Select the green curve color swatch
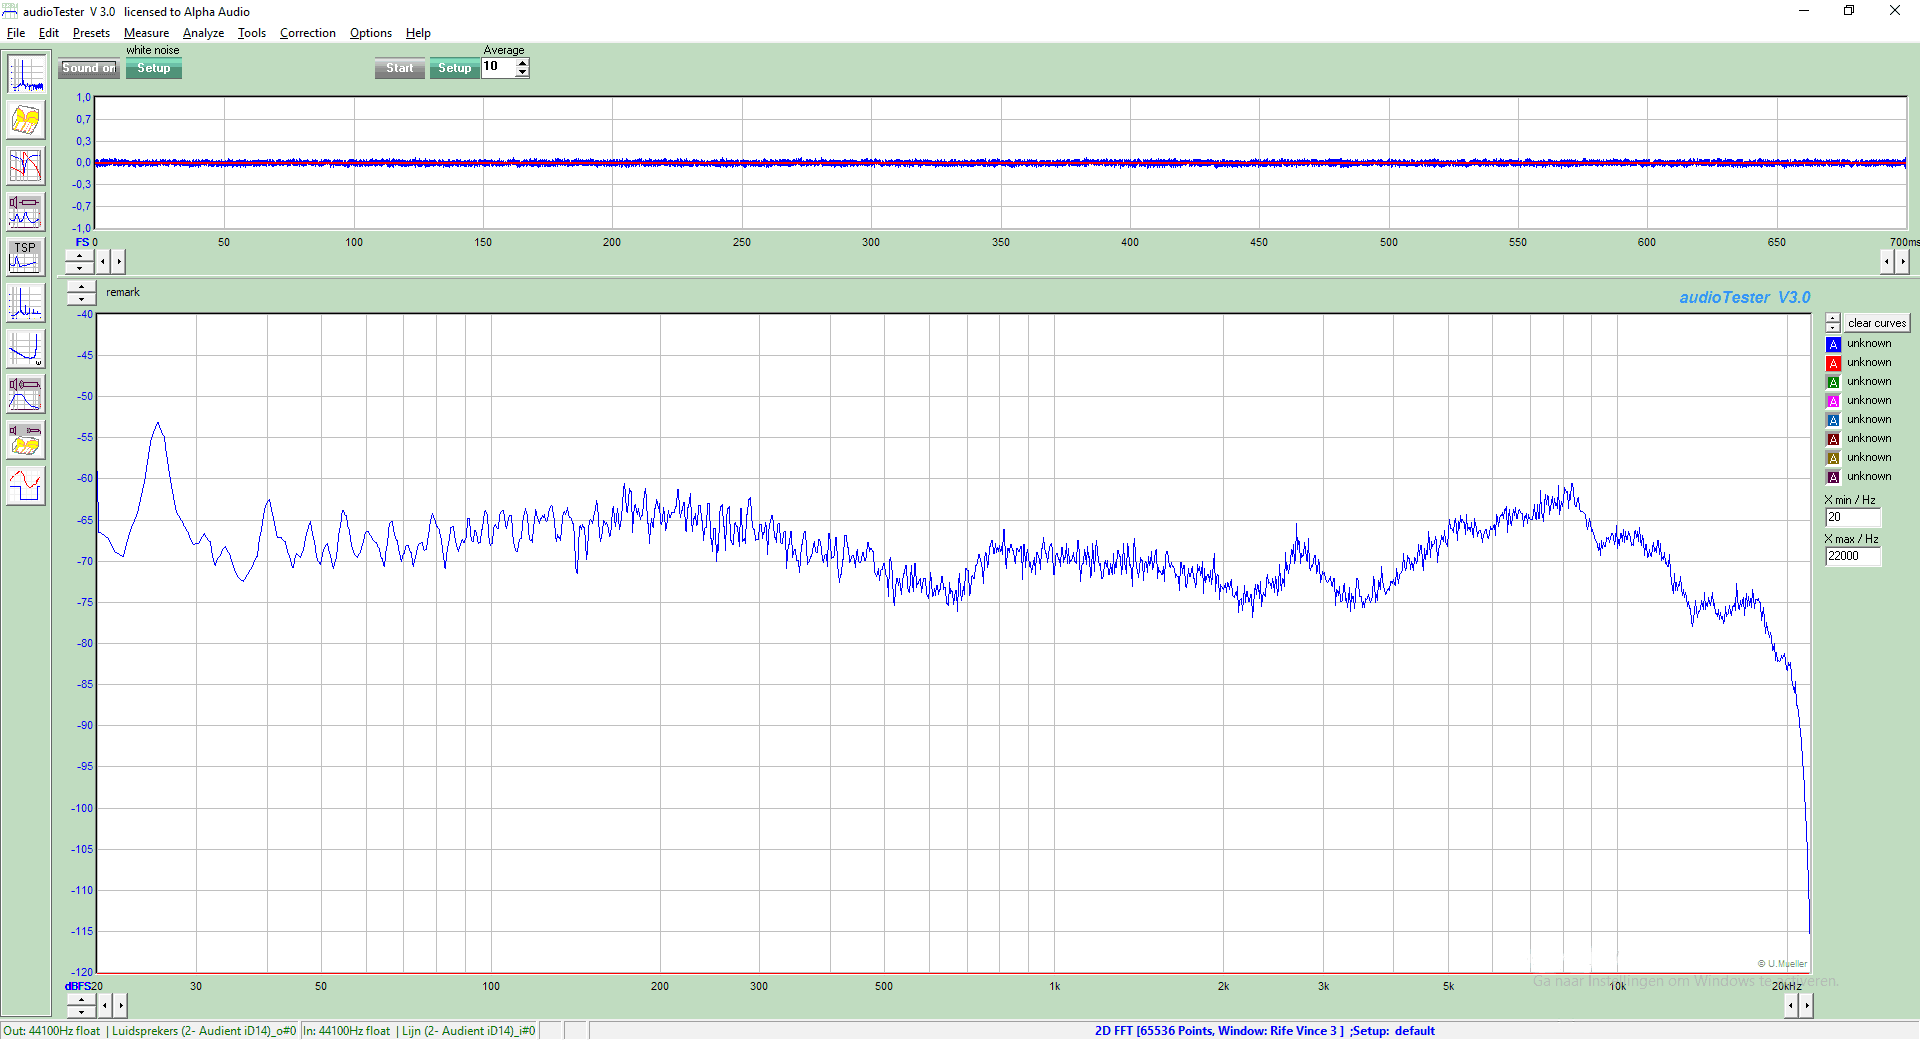Image resolution: width=1920 pixels, height=1040 pixels. point(1833,382)
